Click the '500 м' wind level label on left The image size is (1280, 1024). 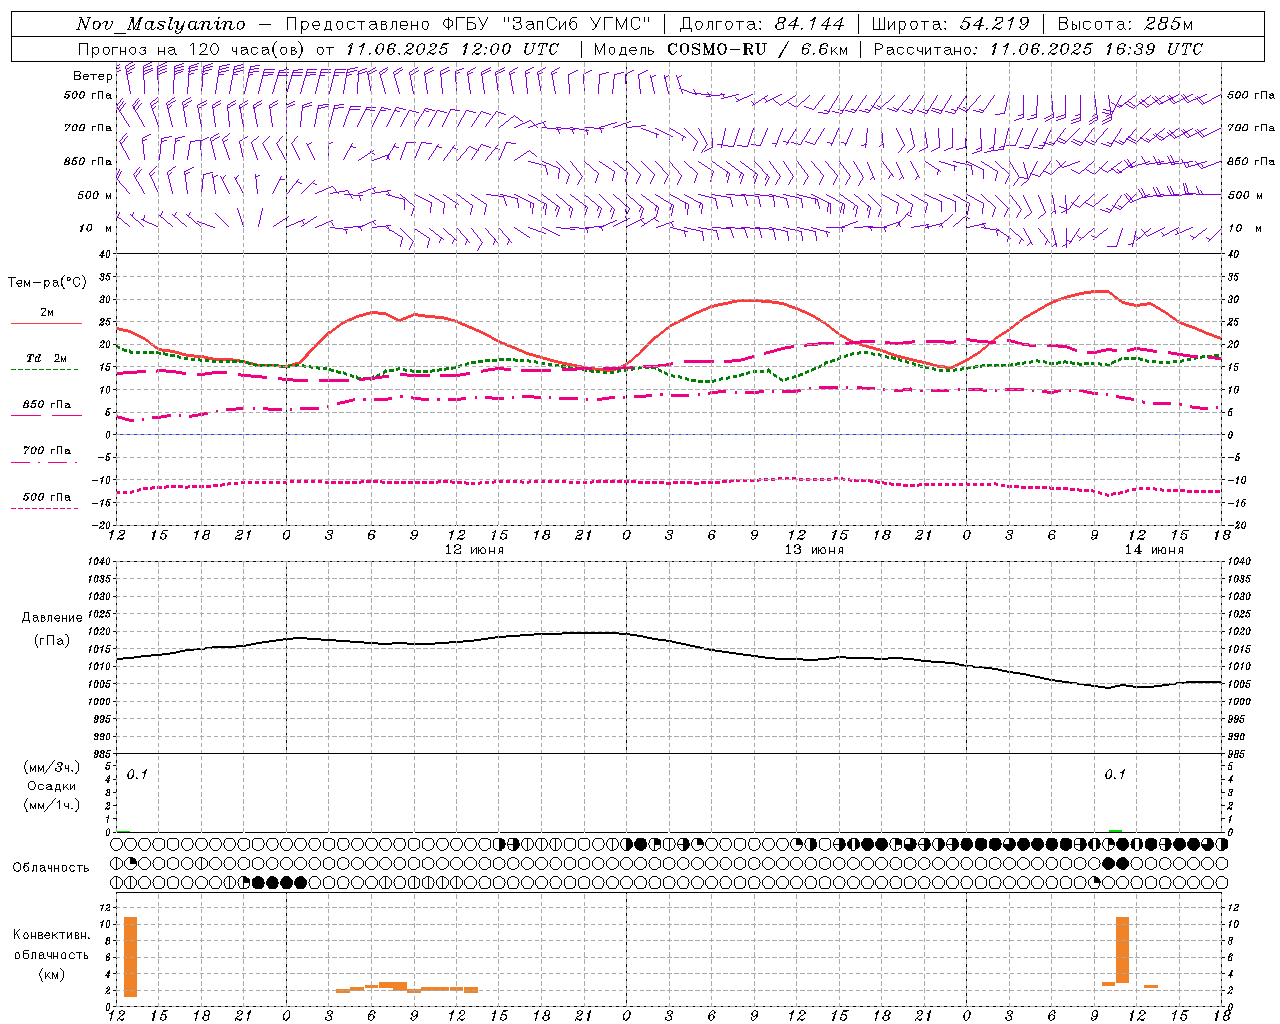tap(95, 195)
